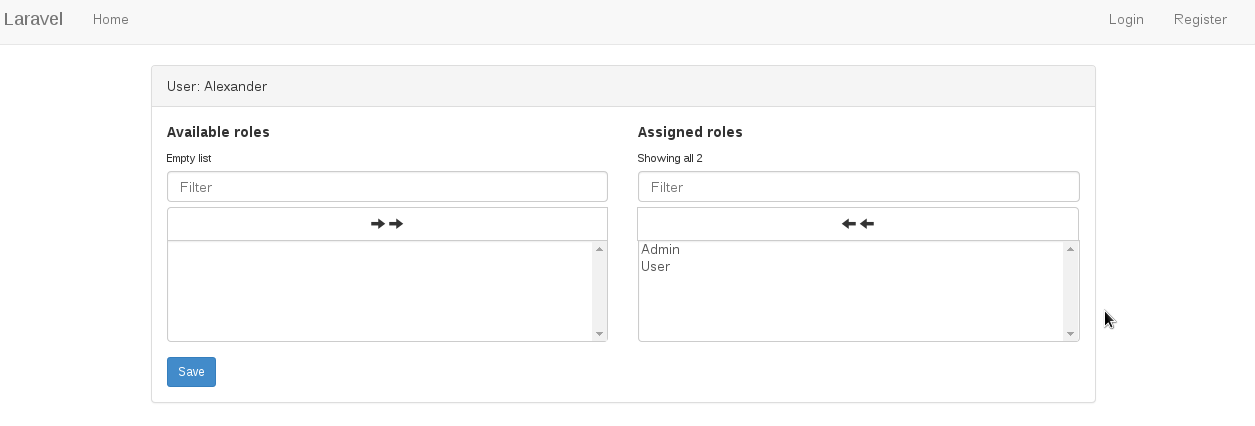Image resolution: width=1255 pixels, height=426 pixels.
Task: Click the 'Showing all 2' info label
Action: click(x=670, y=158)
